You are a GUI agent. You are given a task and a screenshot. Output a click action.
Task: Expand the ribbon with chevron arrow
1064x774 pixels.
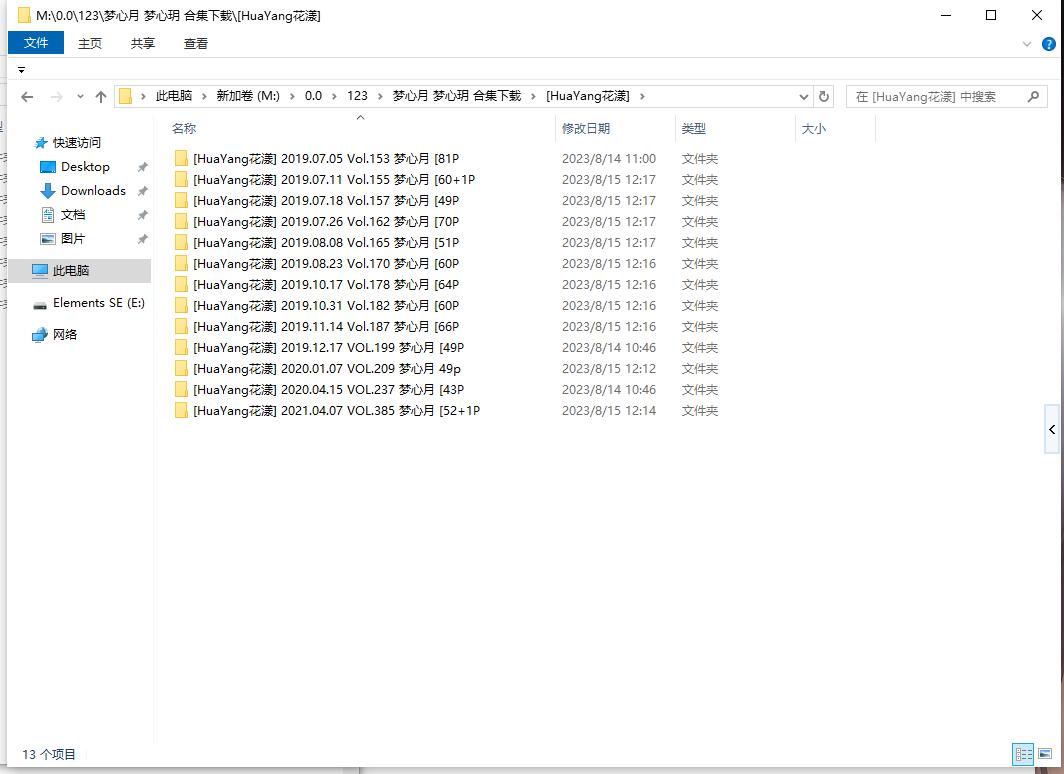pyautogui.click(x=1027, y=44)
